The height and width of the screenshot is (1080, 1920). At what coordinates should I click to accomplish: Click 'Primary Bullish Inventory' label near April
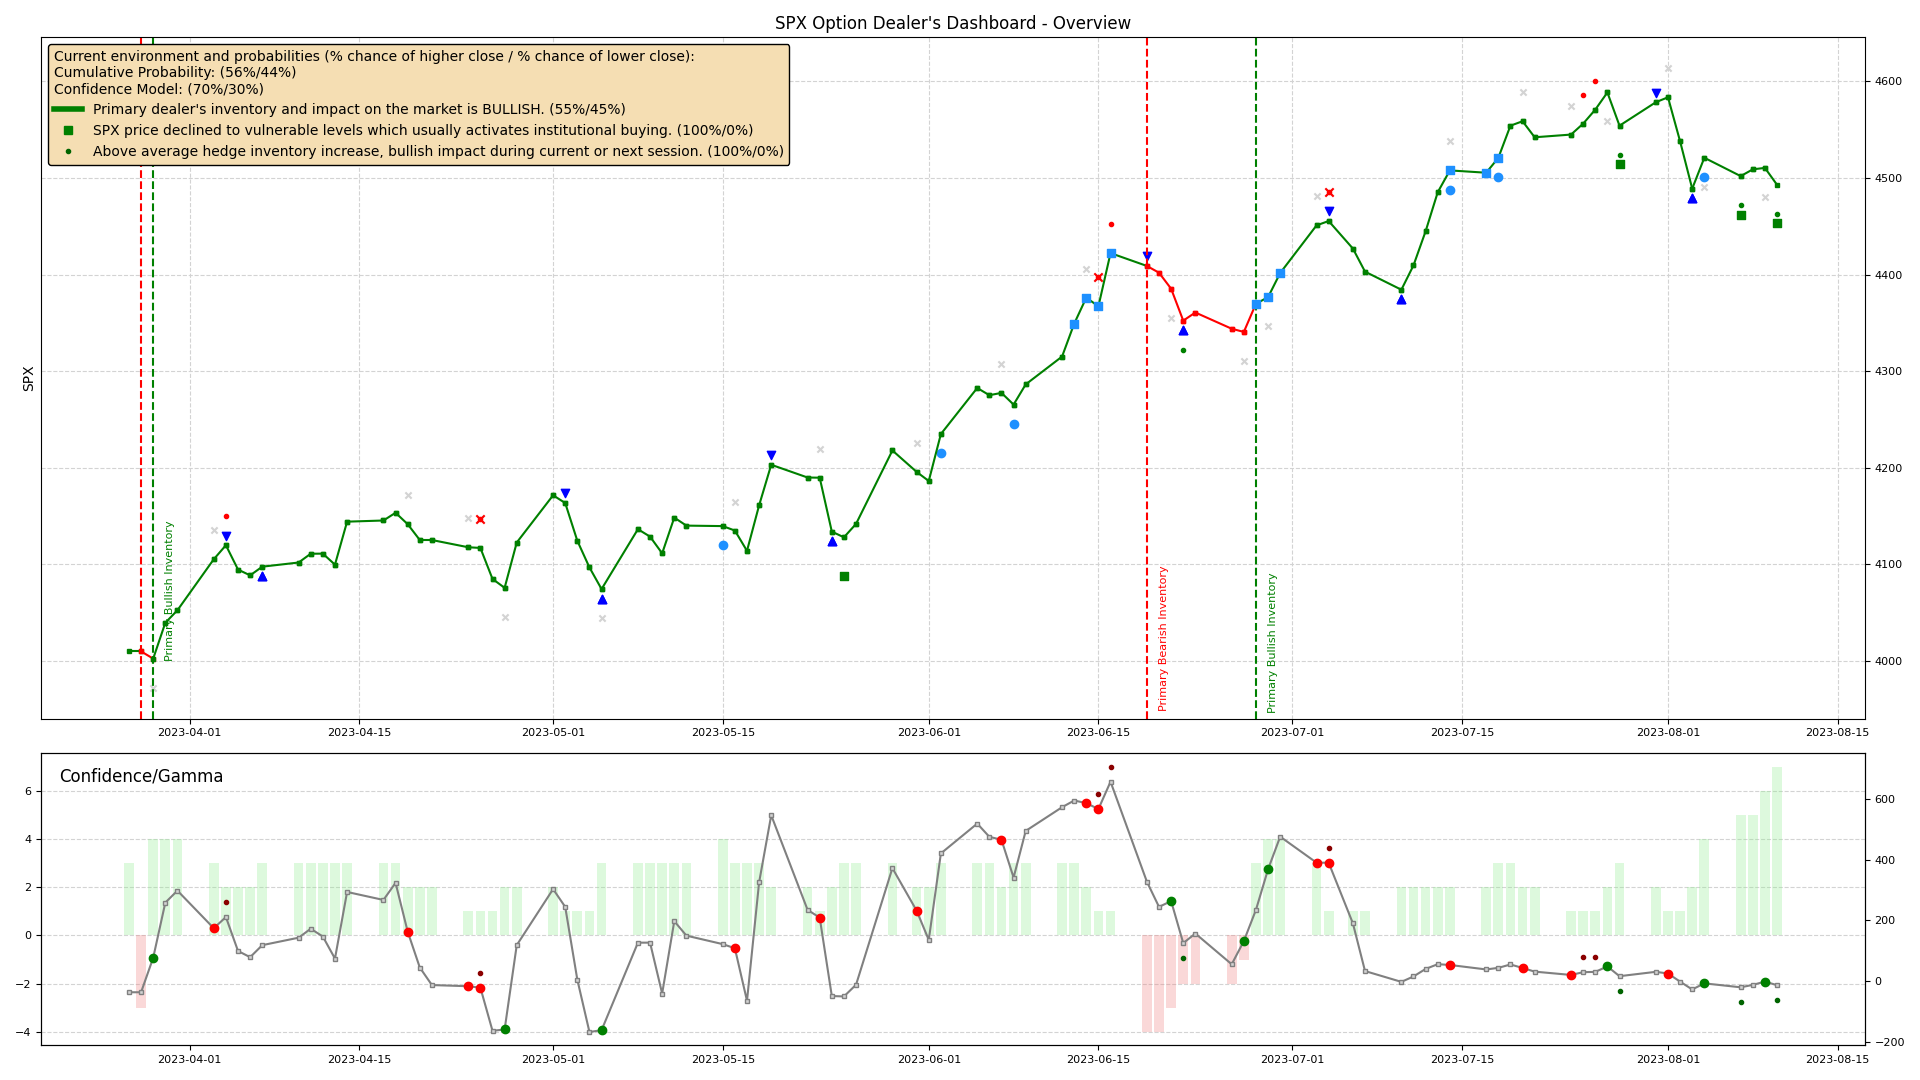coord(169,591)
